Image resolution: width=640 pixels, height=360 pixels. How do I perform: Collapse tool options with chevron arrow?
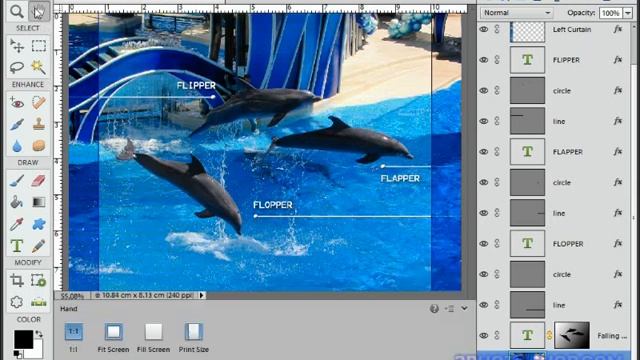click(464, 309)
